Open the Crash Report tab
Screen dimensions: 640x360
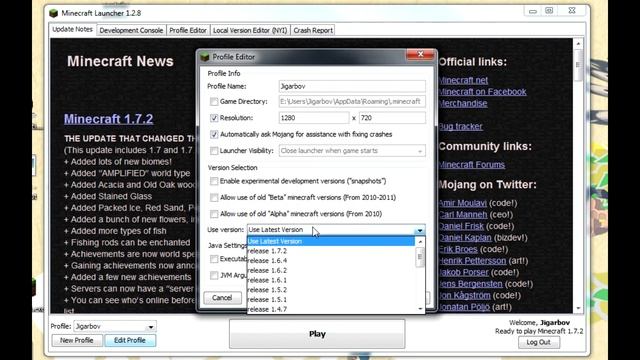pyautogui.click(x=313, y=30)
